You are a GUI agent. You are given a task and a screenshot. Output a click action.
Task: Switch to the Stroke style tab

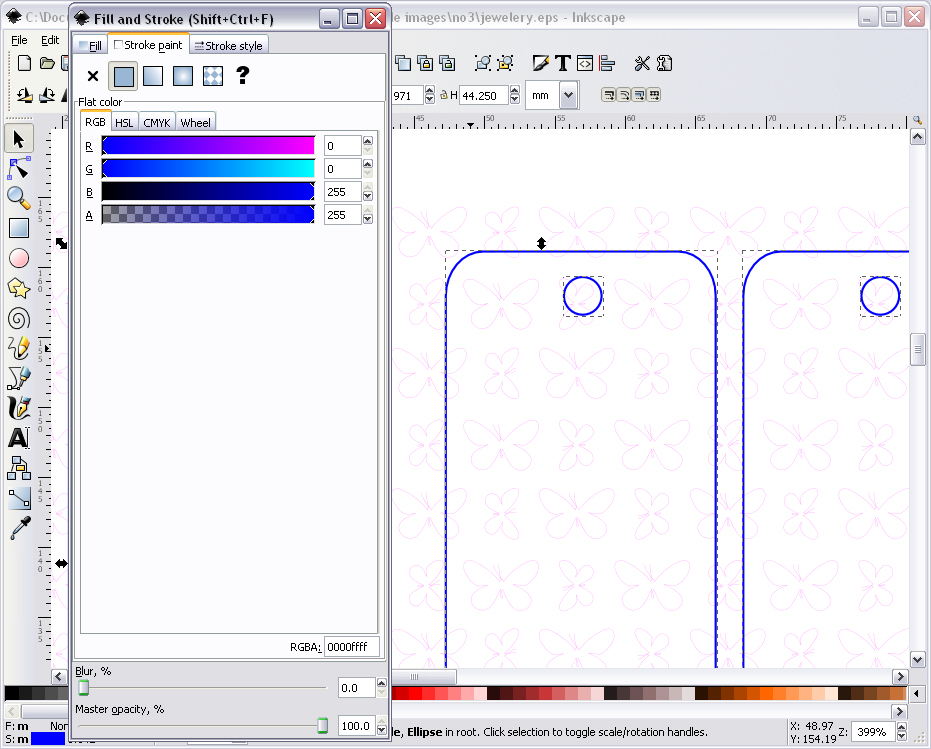(229, 45)
